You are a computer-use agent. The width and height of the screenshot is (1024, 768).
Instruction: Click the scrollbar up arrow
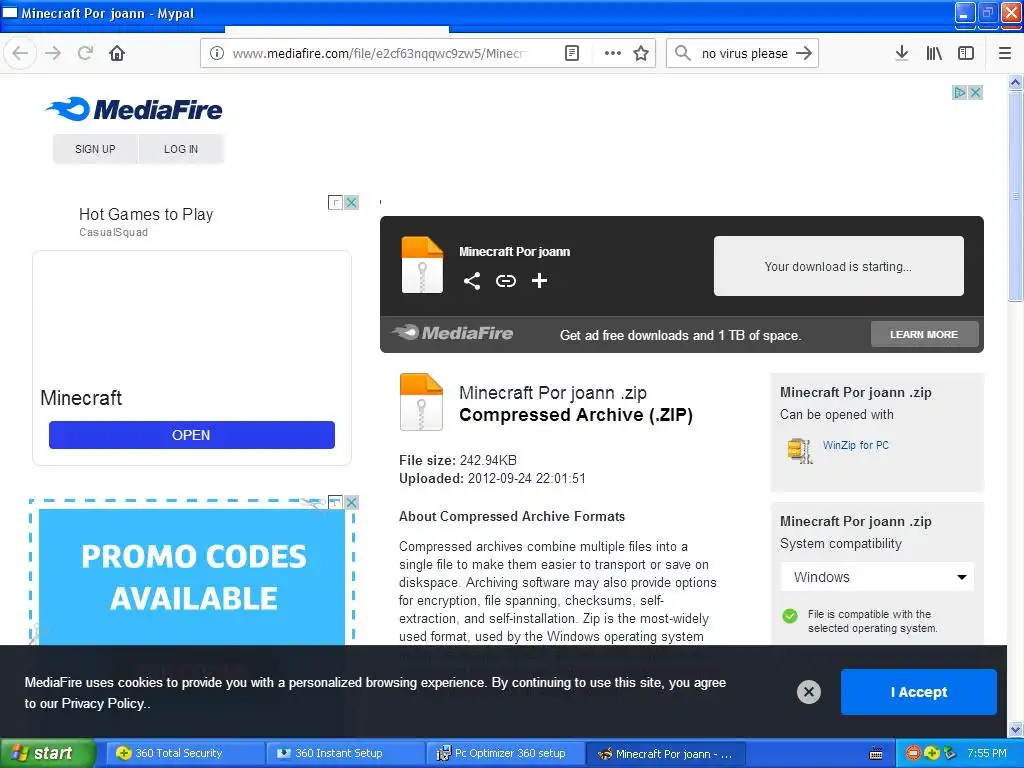click(1015, 82)
